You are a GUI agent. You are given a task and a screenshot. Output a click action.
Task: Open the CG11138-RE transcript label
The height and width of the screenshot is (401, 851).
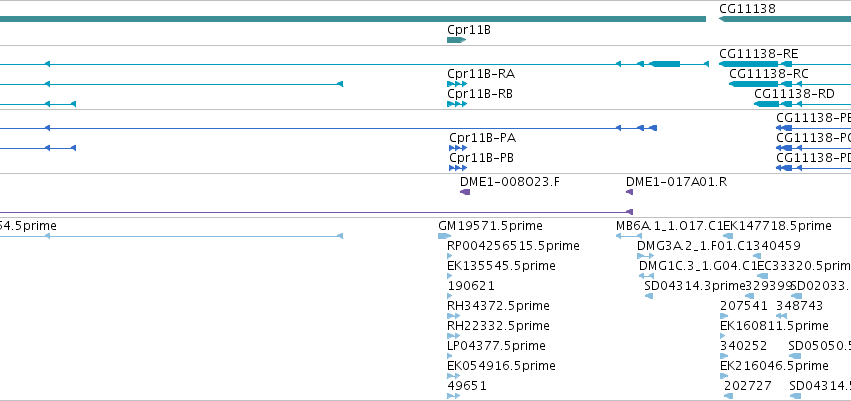tap(759, 54)
